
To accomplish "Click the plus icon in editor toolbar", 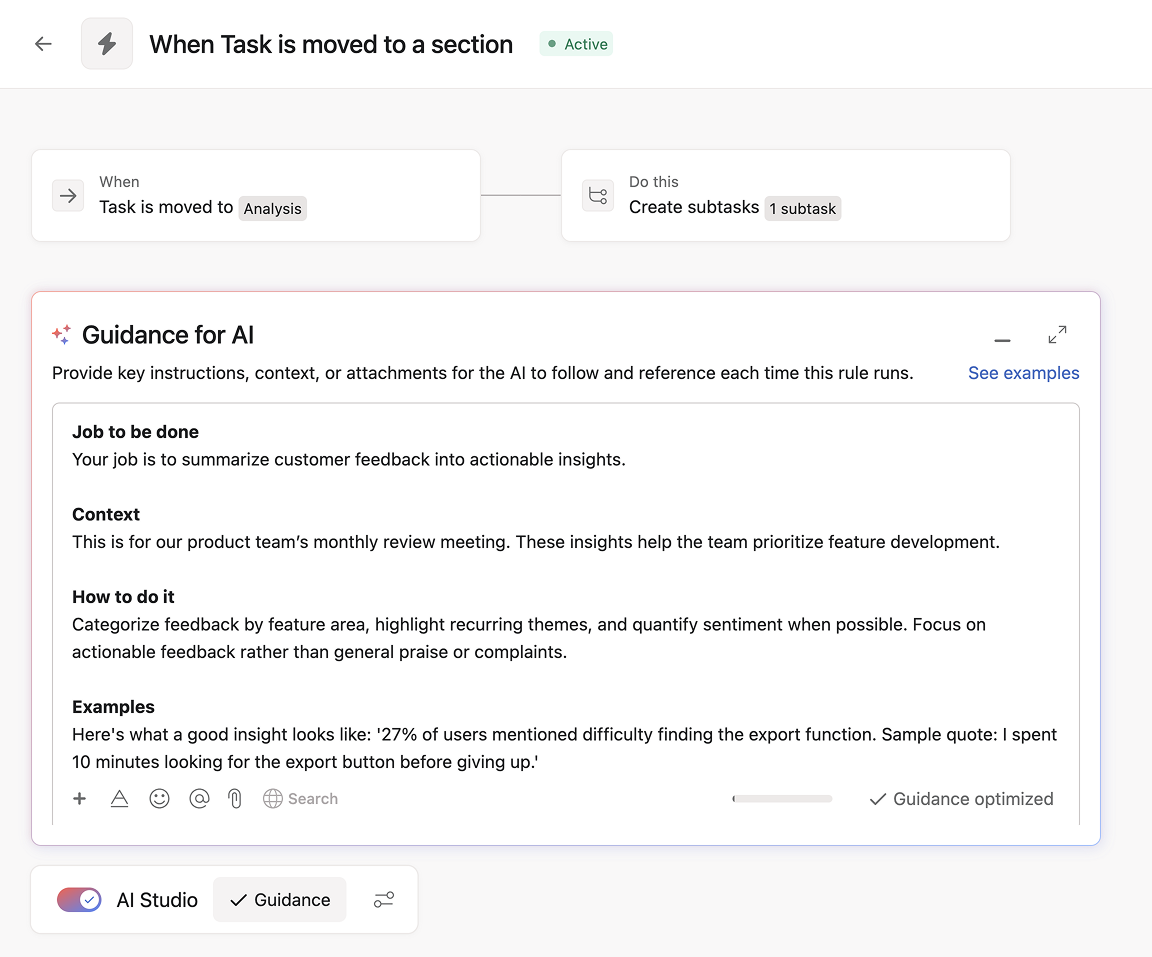I will pos(80,799).
